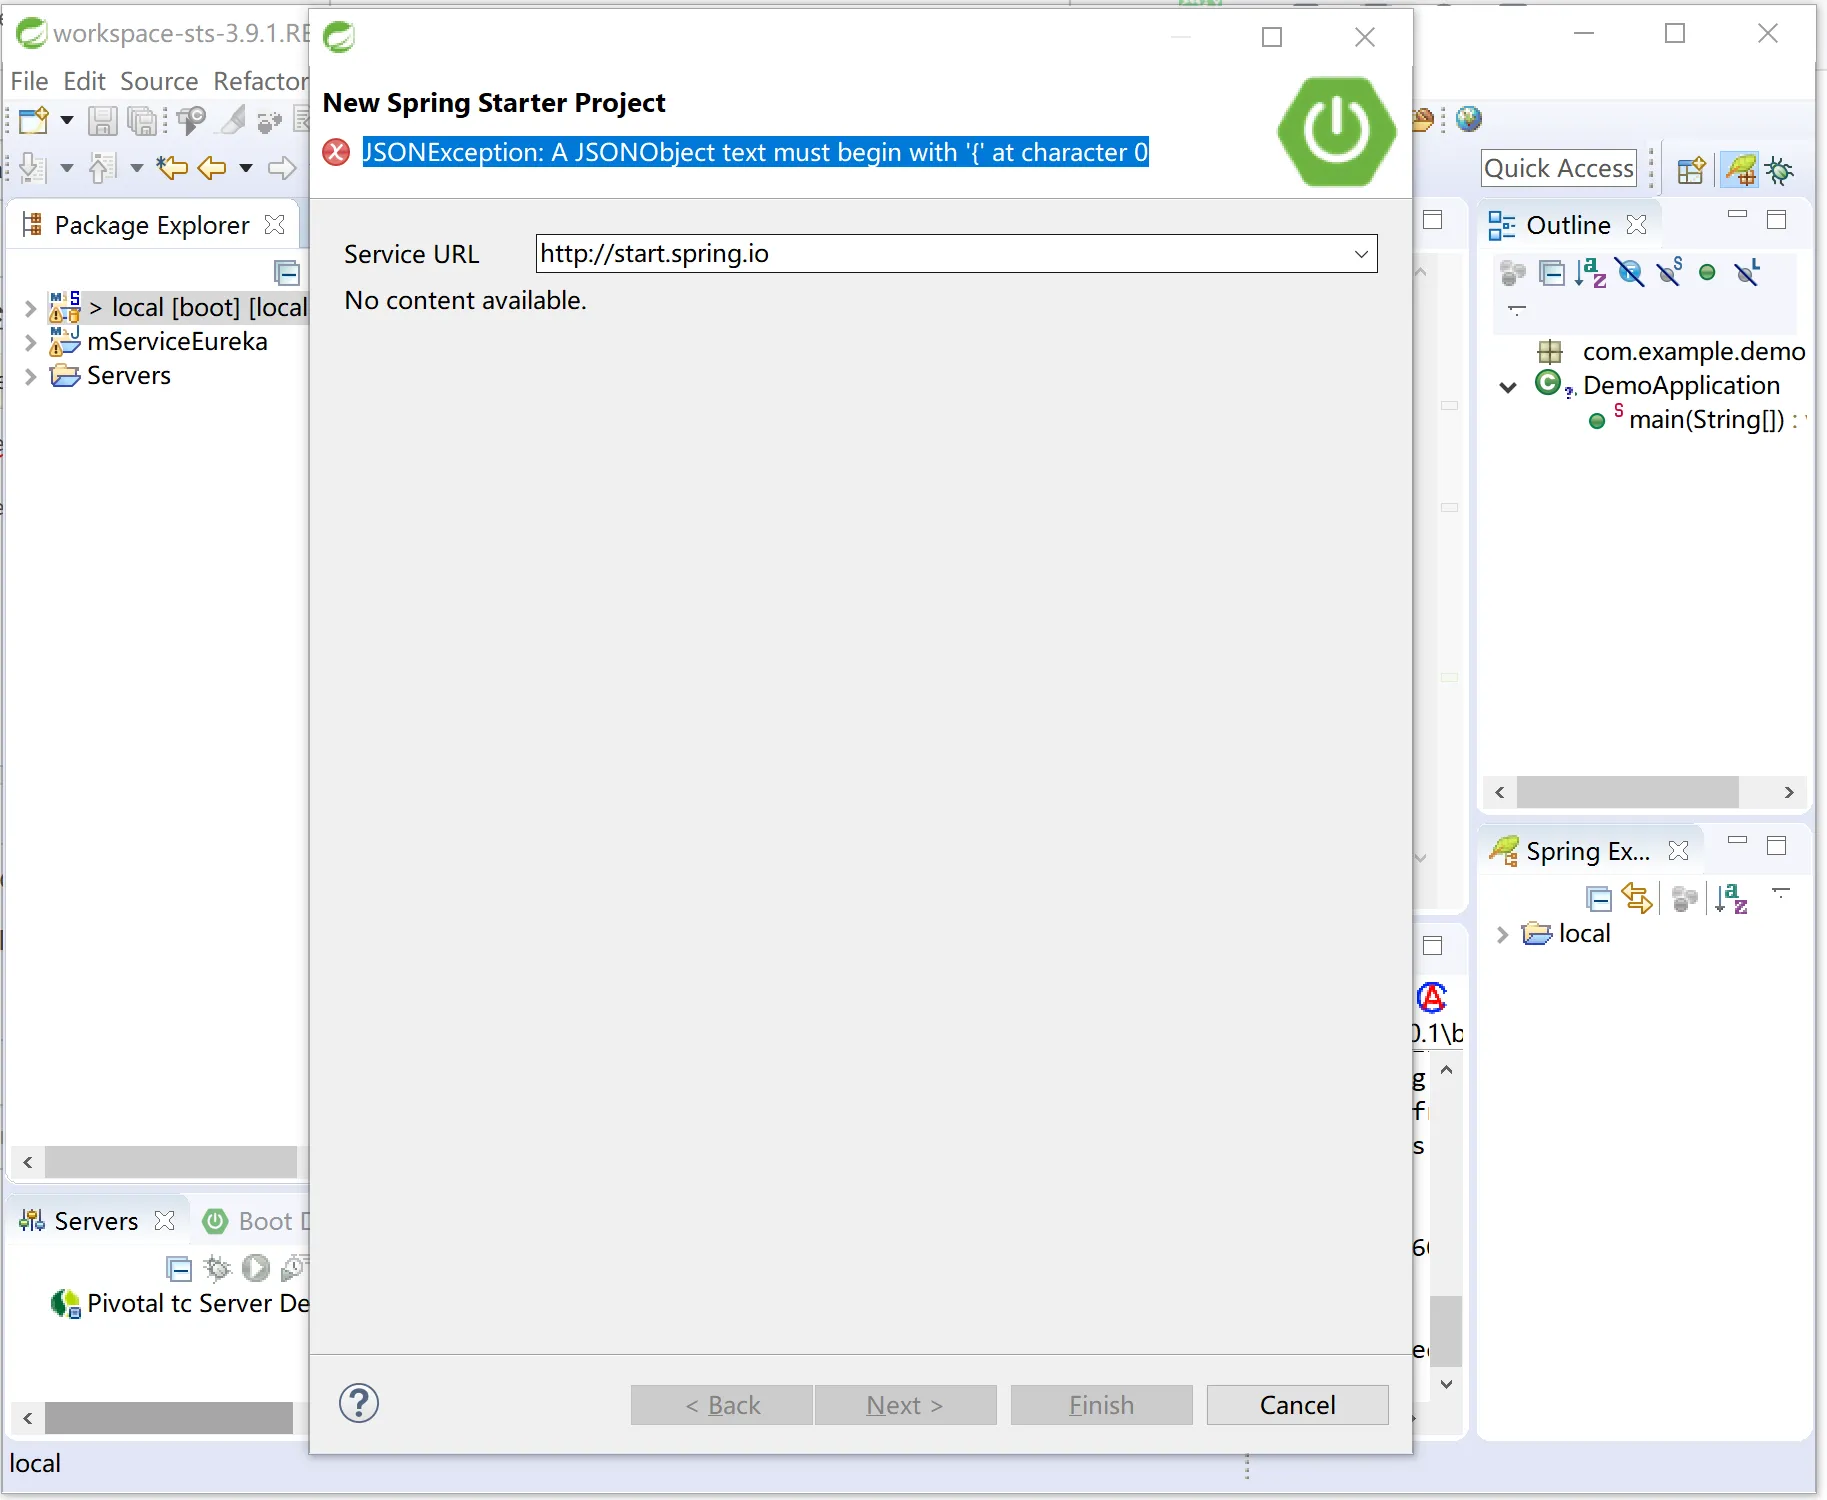1827x1500 pixels.
Task: Open the Edit menu
Action: coord(84,81)
